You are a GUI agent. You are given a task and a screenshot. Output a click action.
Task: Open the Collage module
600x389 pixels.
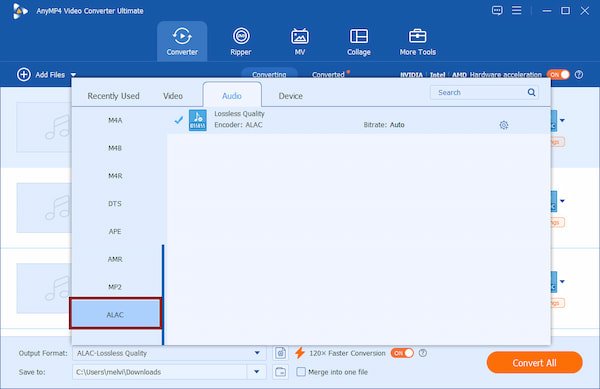pyautogui.click(x=359, y=41)
